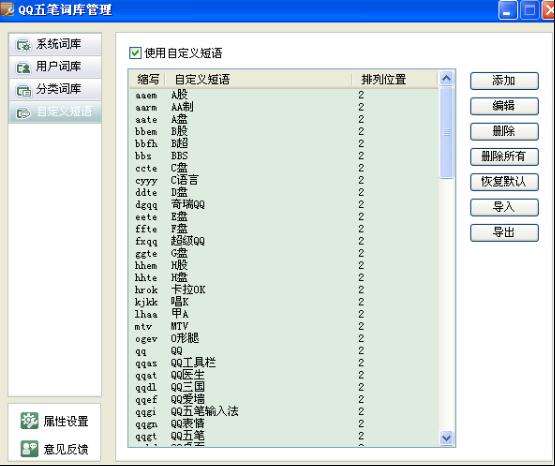Click the 恢复默认 button
Image resolution: width=555 pixels, height=466 pixels.
pyautogui.click(x=504, y=182)
